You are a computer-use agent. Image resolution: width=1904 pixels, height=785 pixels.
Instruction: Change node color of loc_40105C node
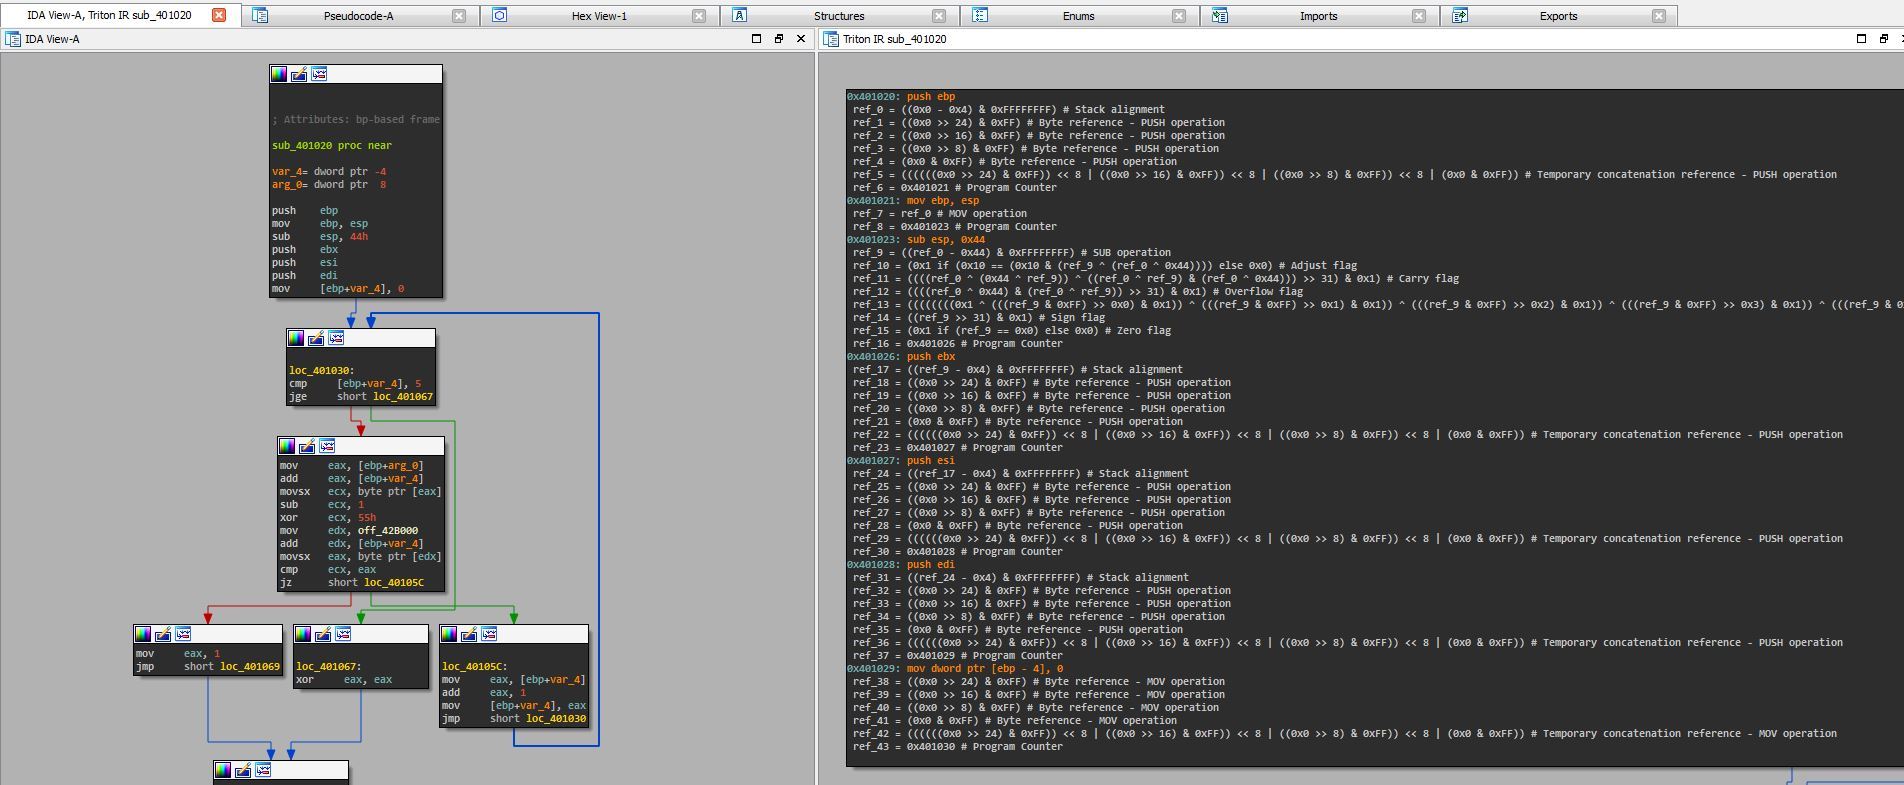point(449,634)
